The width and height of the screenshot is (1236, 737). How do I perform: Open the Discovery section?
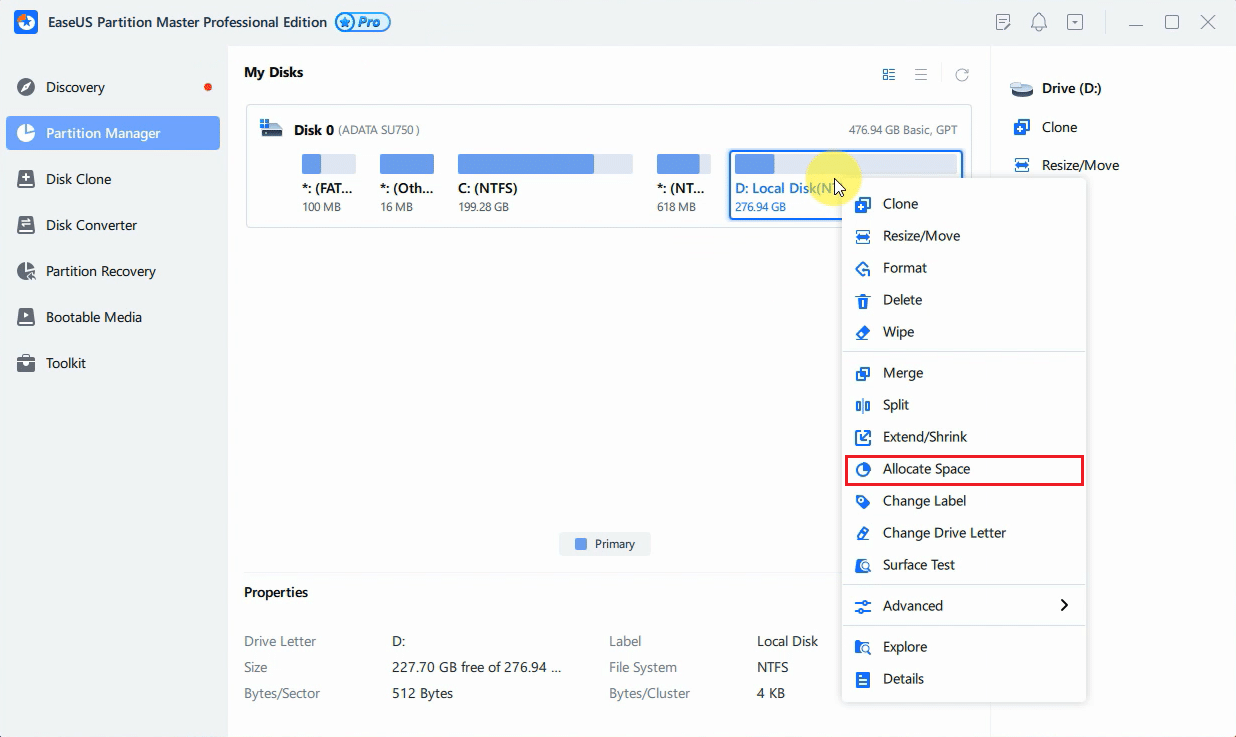click(x=112, y=87)
